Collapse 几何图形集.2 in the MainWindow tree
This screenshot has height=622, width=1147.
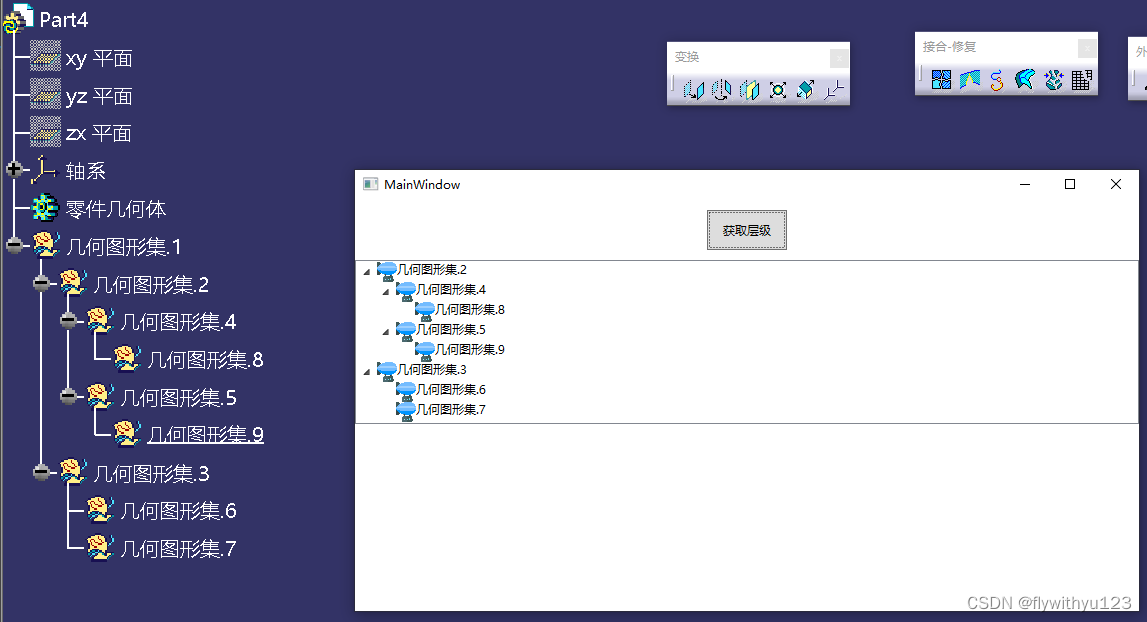pyautogui.click(x=367, y=271)
